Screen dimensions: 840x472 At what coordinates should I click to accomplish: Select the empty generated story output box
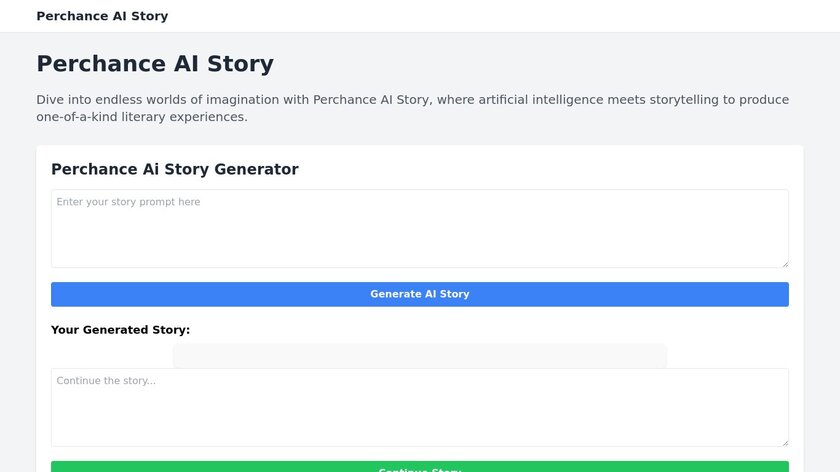419,356
